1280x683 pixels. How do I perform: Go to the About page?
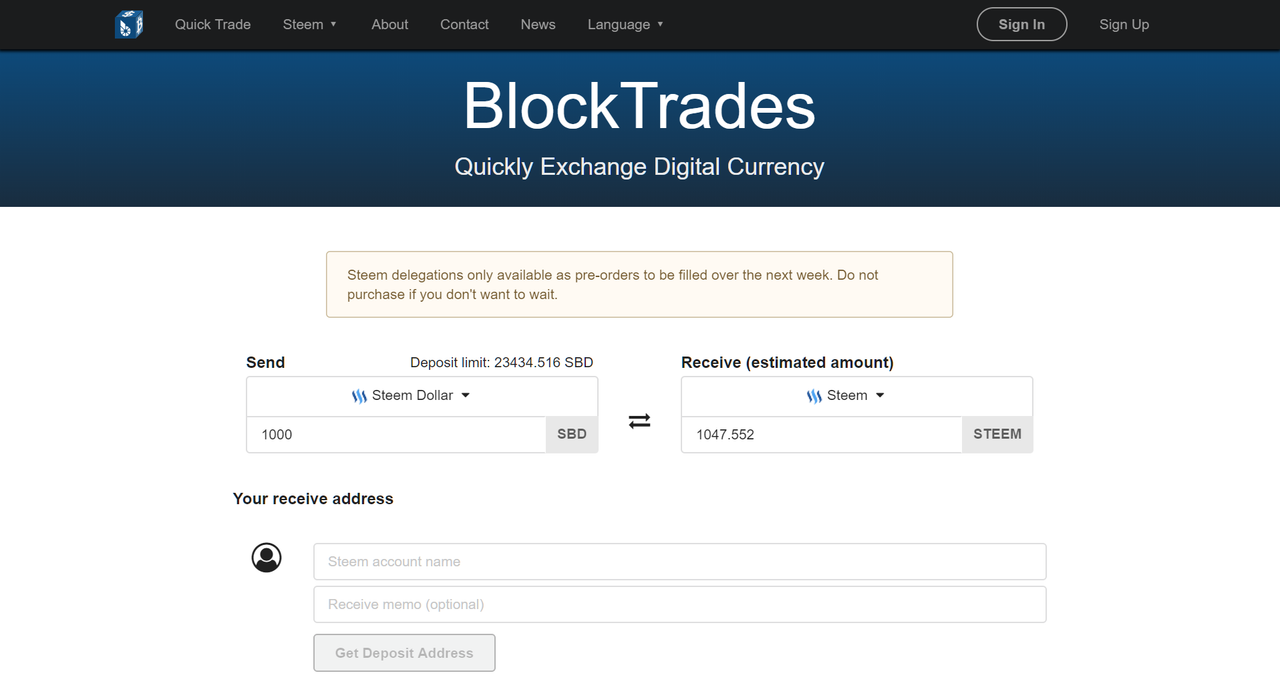click(390, 24)
